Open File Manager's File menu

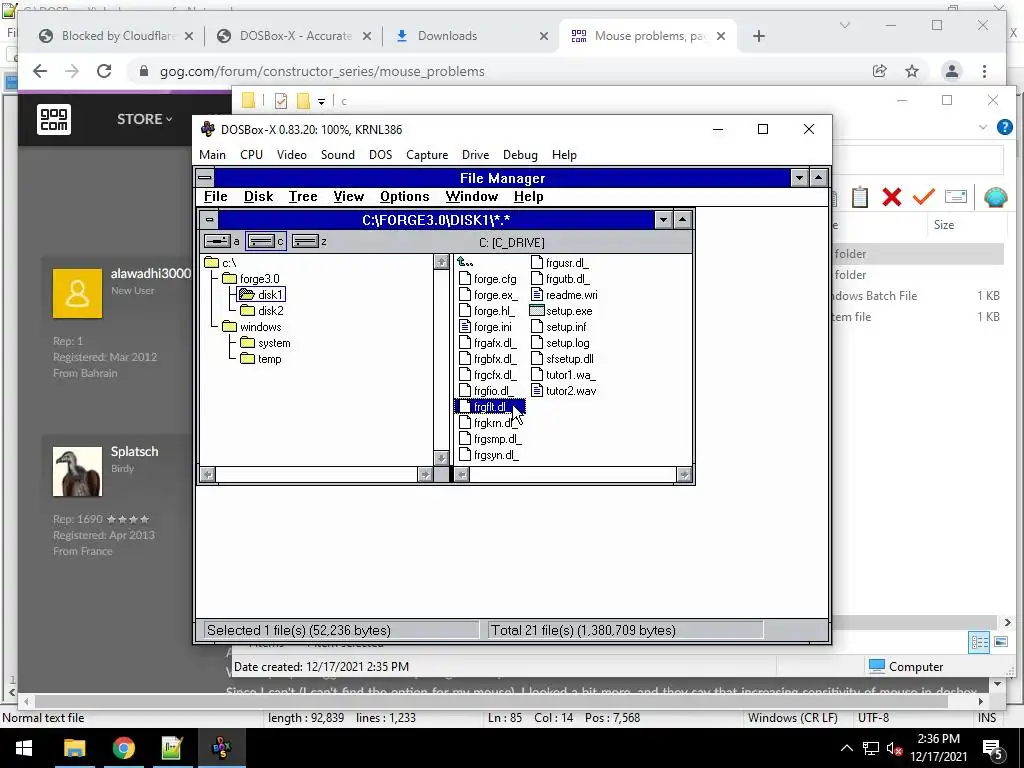coord(216,197)
